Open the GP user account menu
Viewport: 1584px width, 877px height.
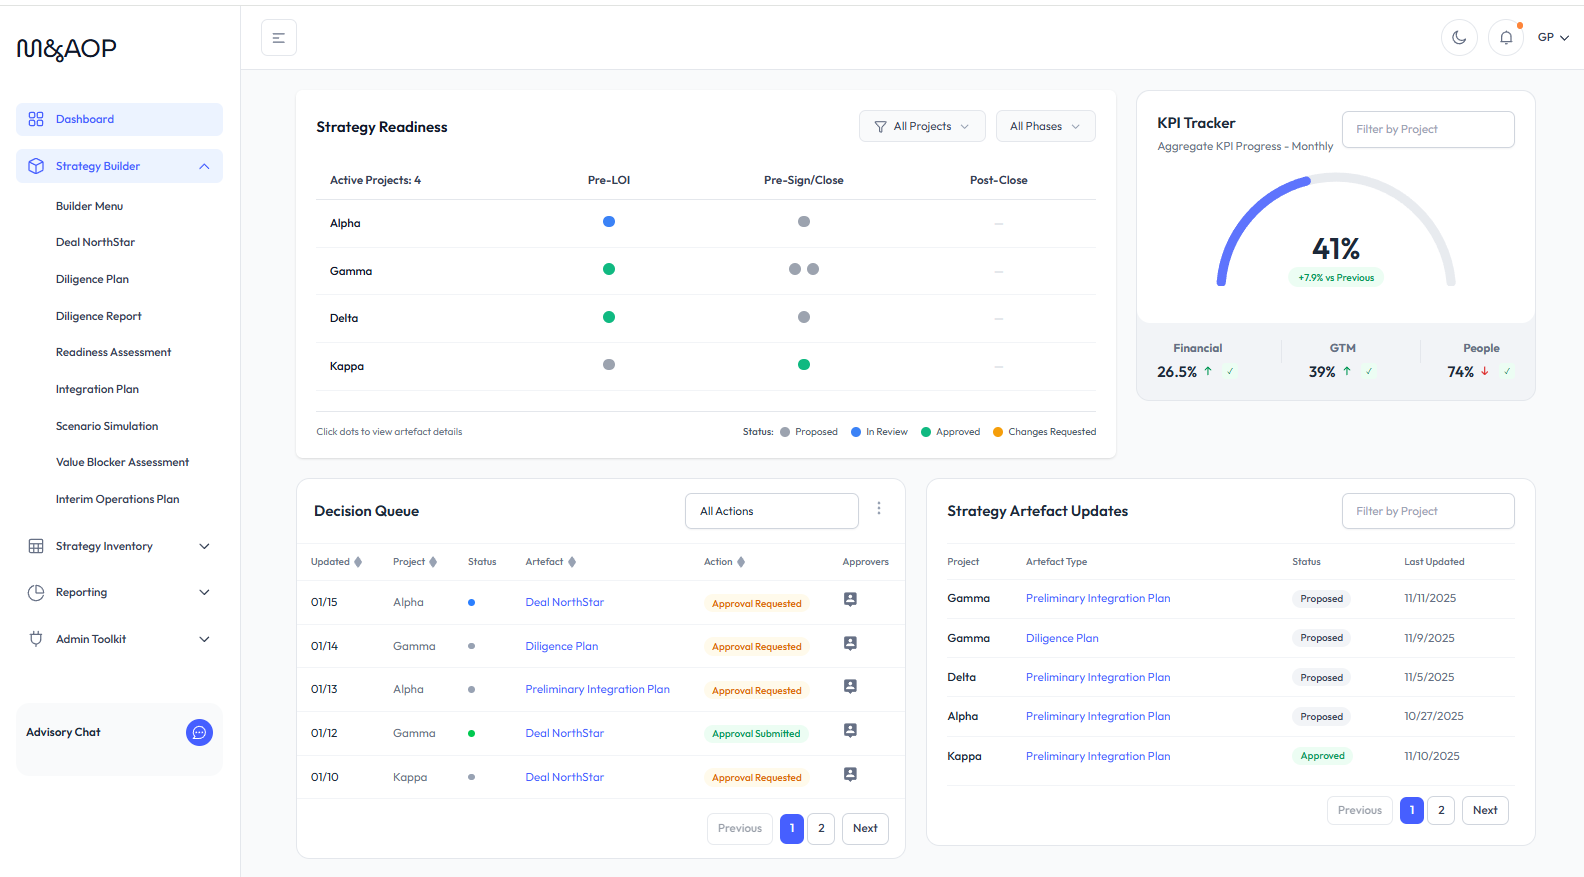[x=1553, y=37]
